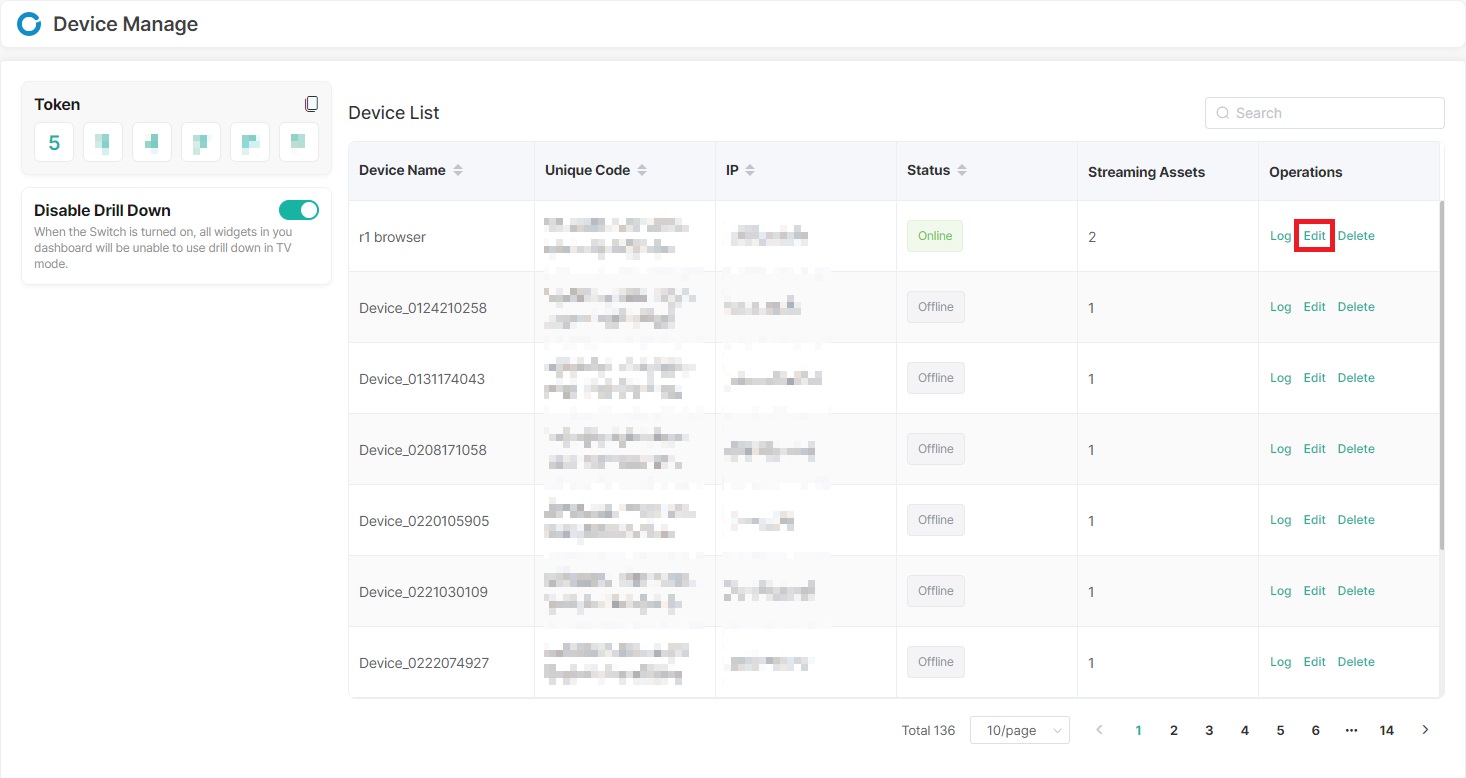Open the 10/page size dropdown

(1019, 730)
